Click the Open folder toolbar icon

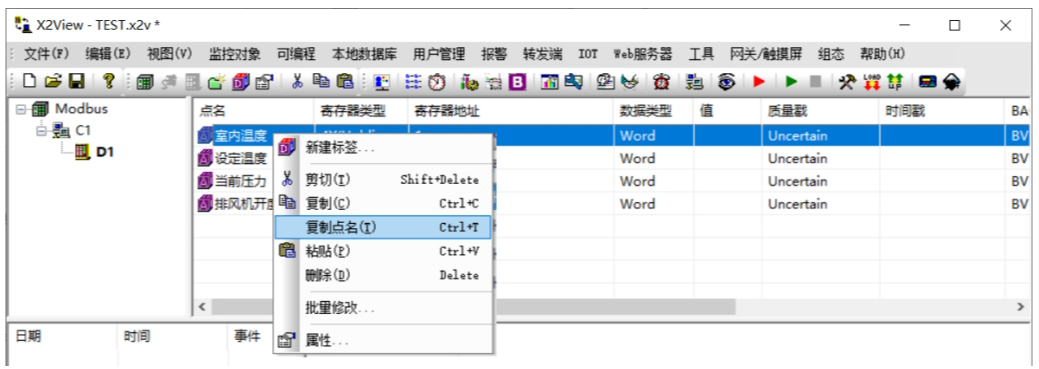click(53, 81)
